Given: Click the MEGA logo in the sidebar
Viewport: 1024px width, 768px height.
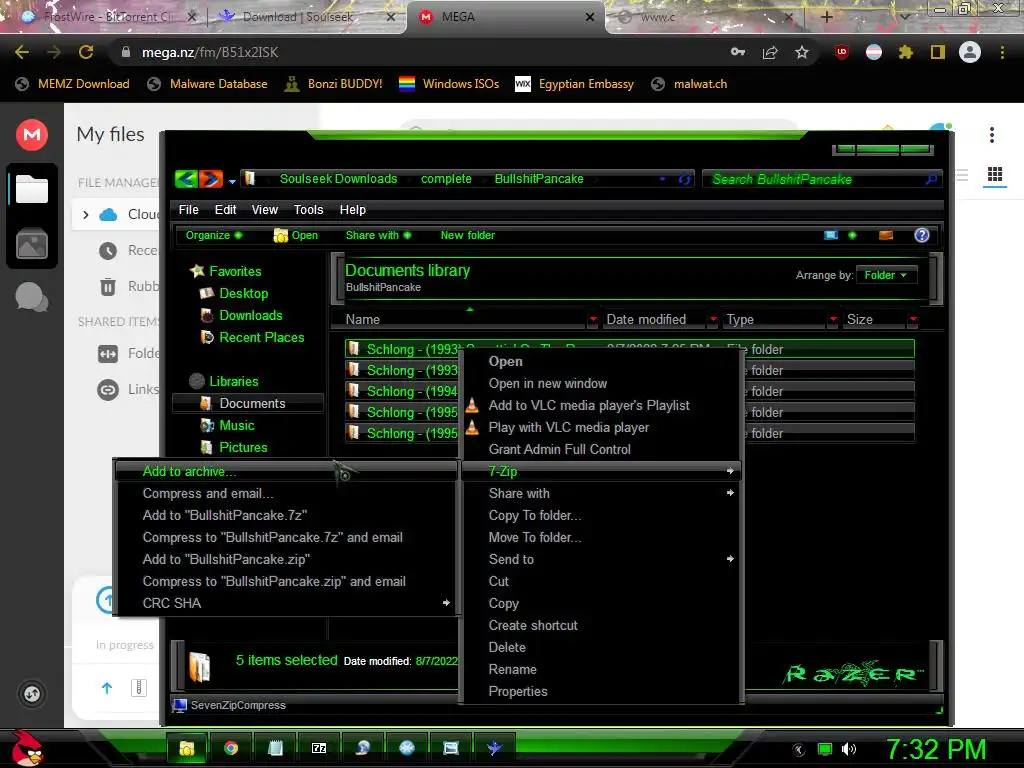Looking at the screenshot, I should point(31,135).
